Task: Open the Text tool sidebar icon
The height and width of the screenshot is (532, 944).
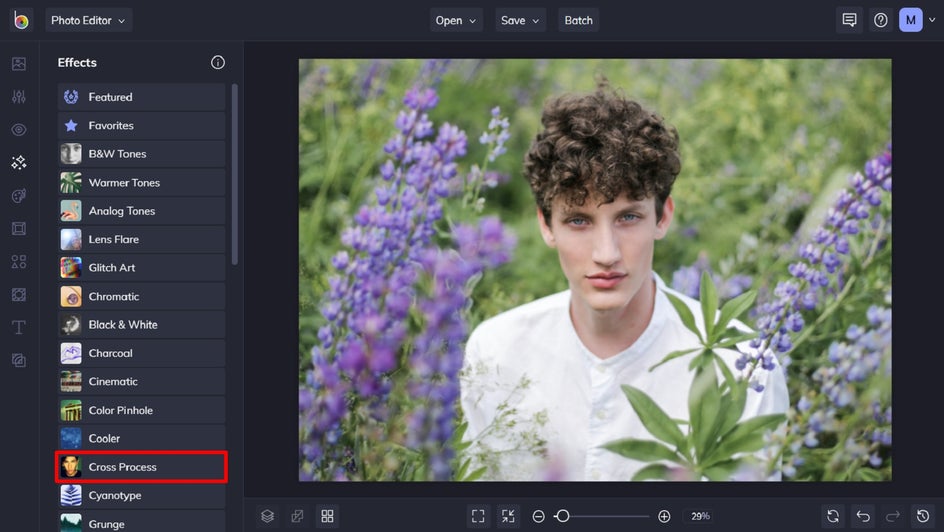Action: 19,327
